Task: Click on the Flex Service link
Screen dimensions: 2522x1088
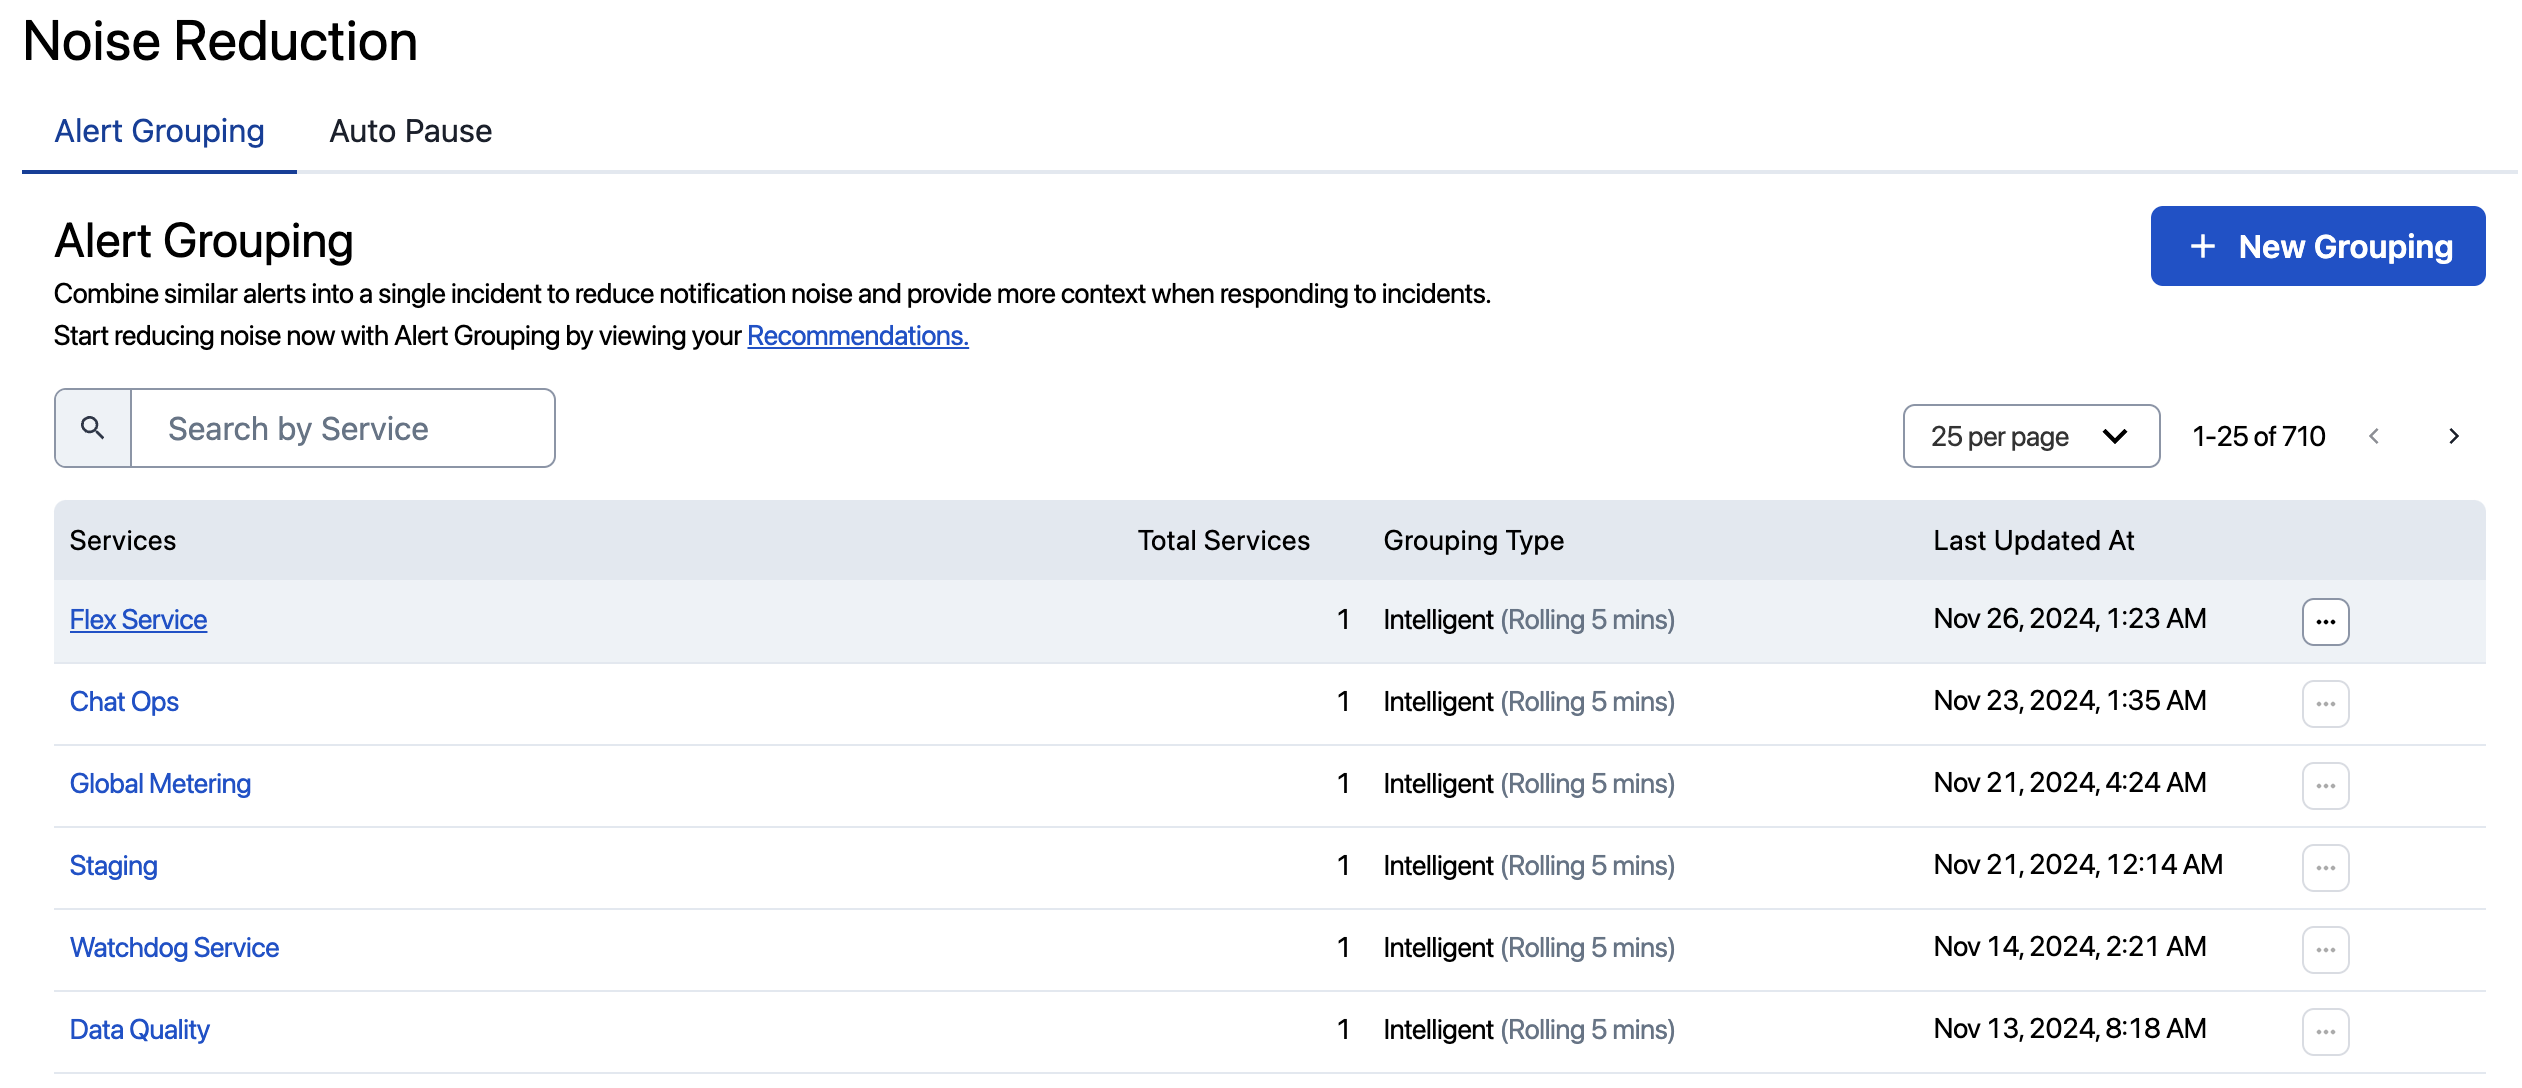Action: point(137,618)
